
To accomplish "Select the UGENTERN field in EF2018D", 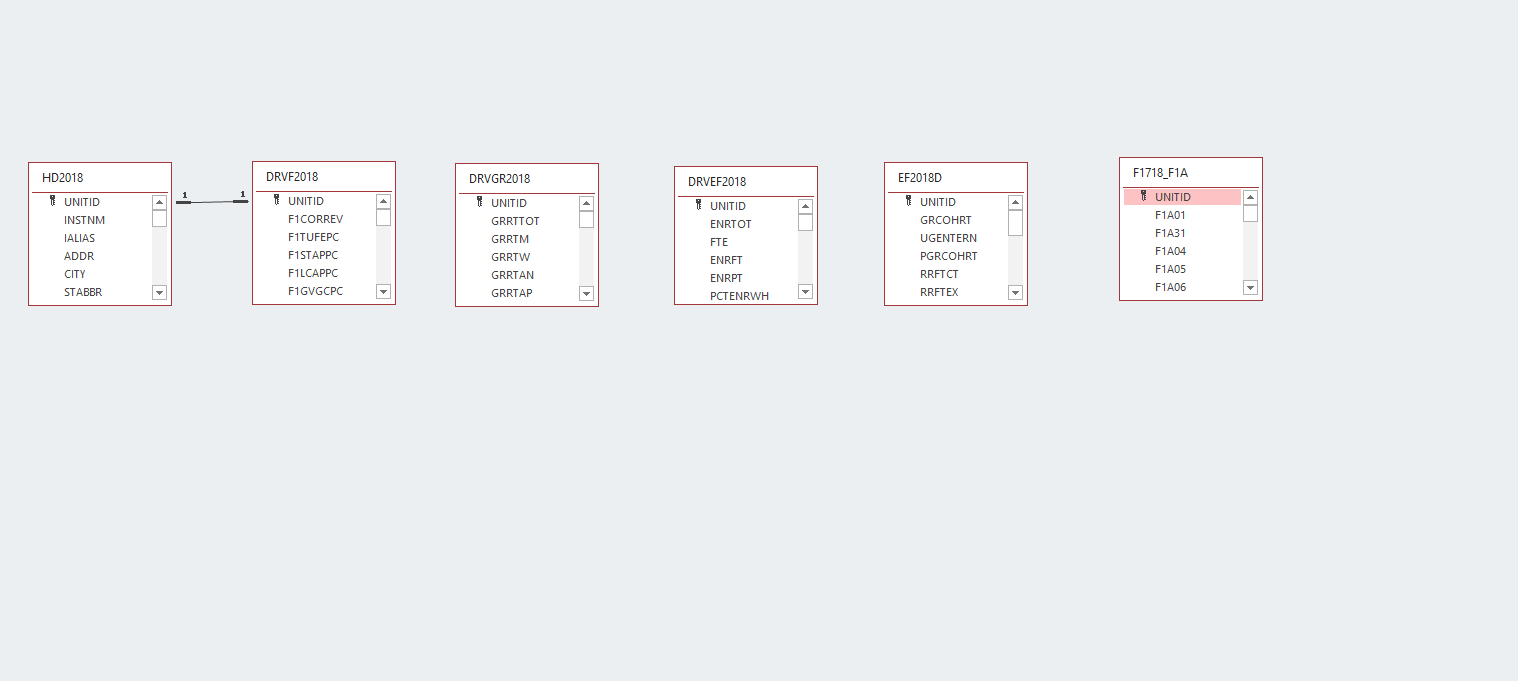I will pos(948,238).
